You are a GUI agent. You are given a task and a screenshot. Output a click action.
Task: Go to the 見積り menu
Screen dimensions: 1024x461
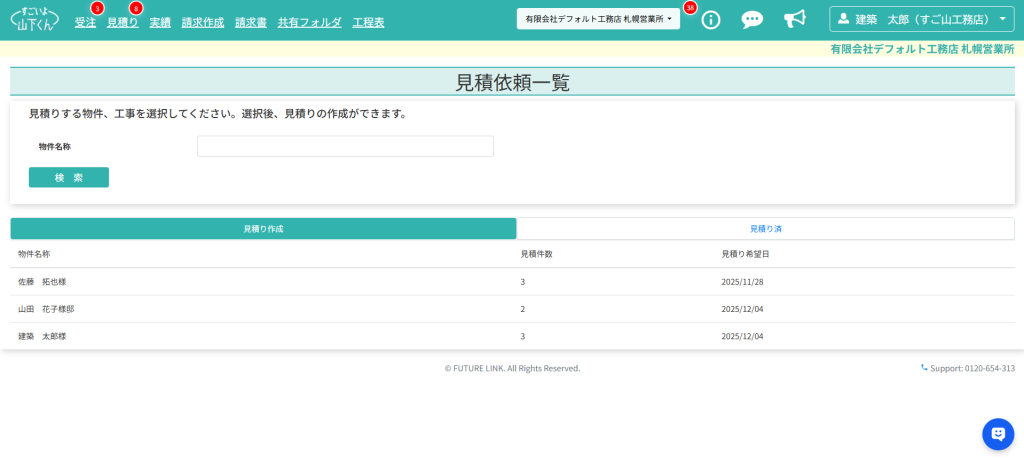click(x=122, y=22)
